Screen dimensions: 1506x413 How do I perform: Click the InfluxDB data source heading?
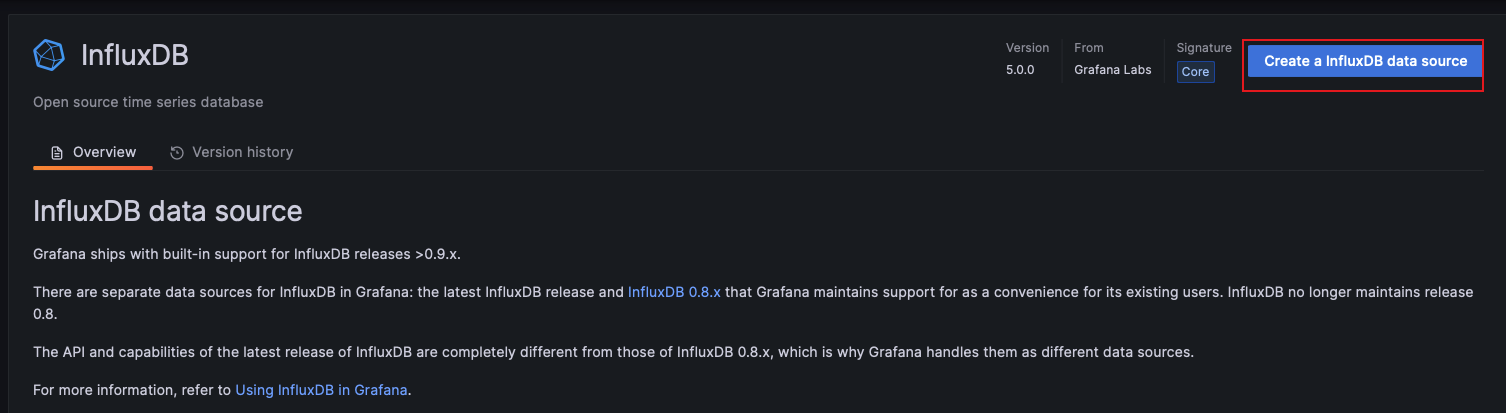[x=168, y=211]
